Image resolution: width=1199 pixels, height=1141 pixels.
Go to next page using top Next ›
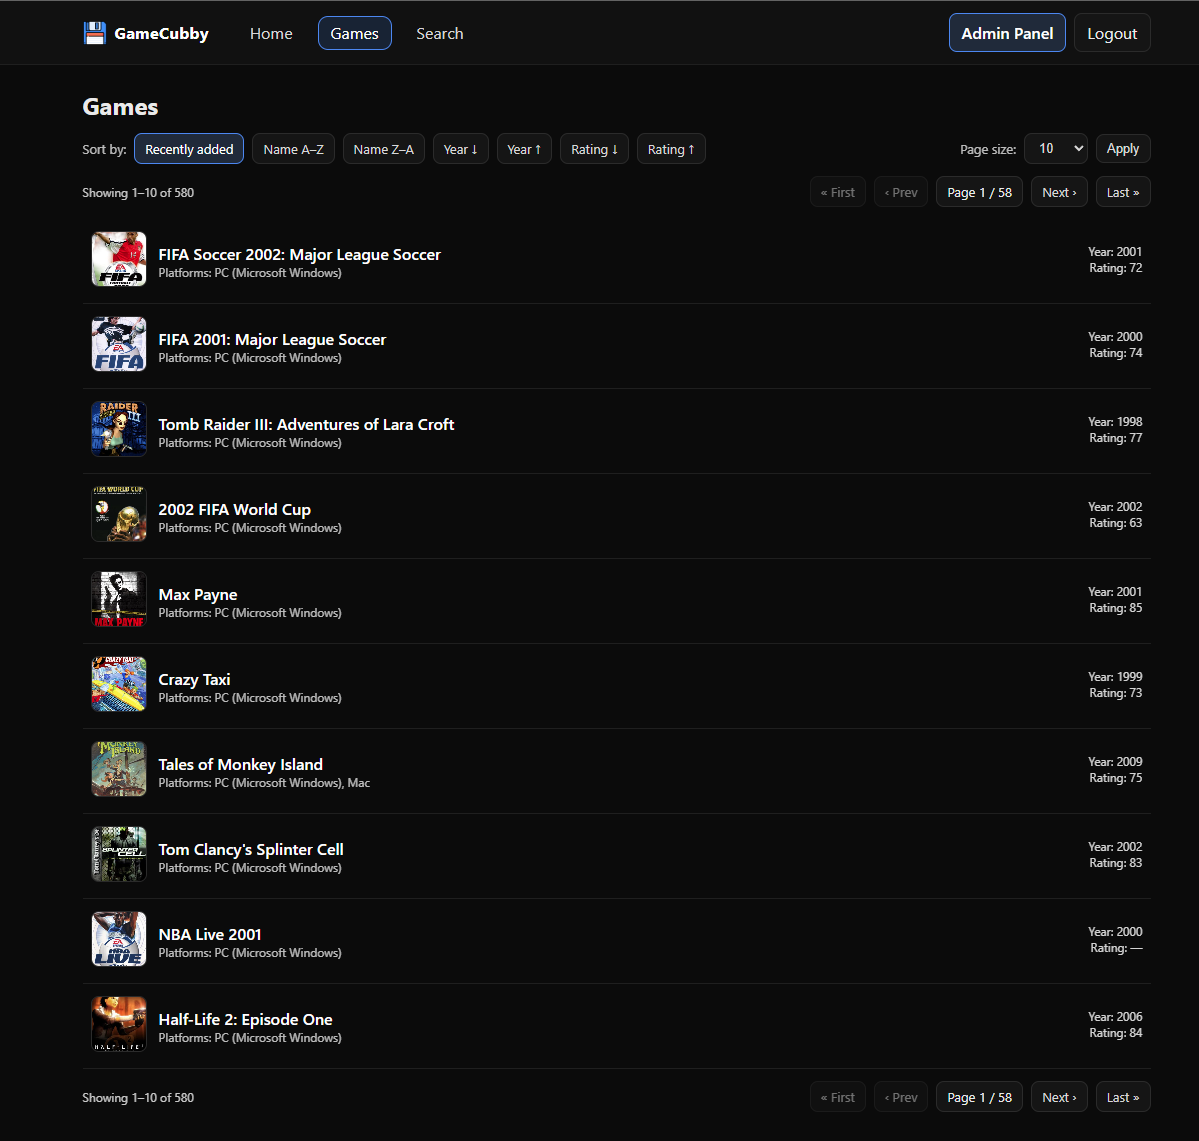(1059, 192)
